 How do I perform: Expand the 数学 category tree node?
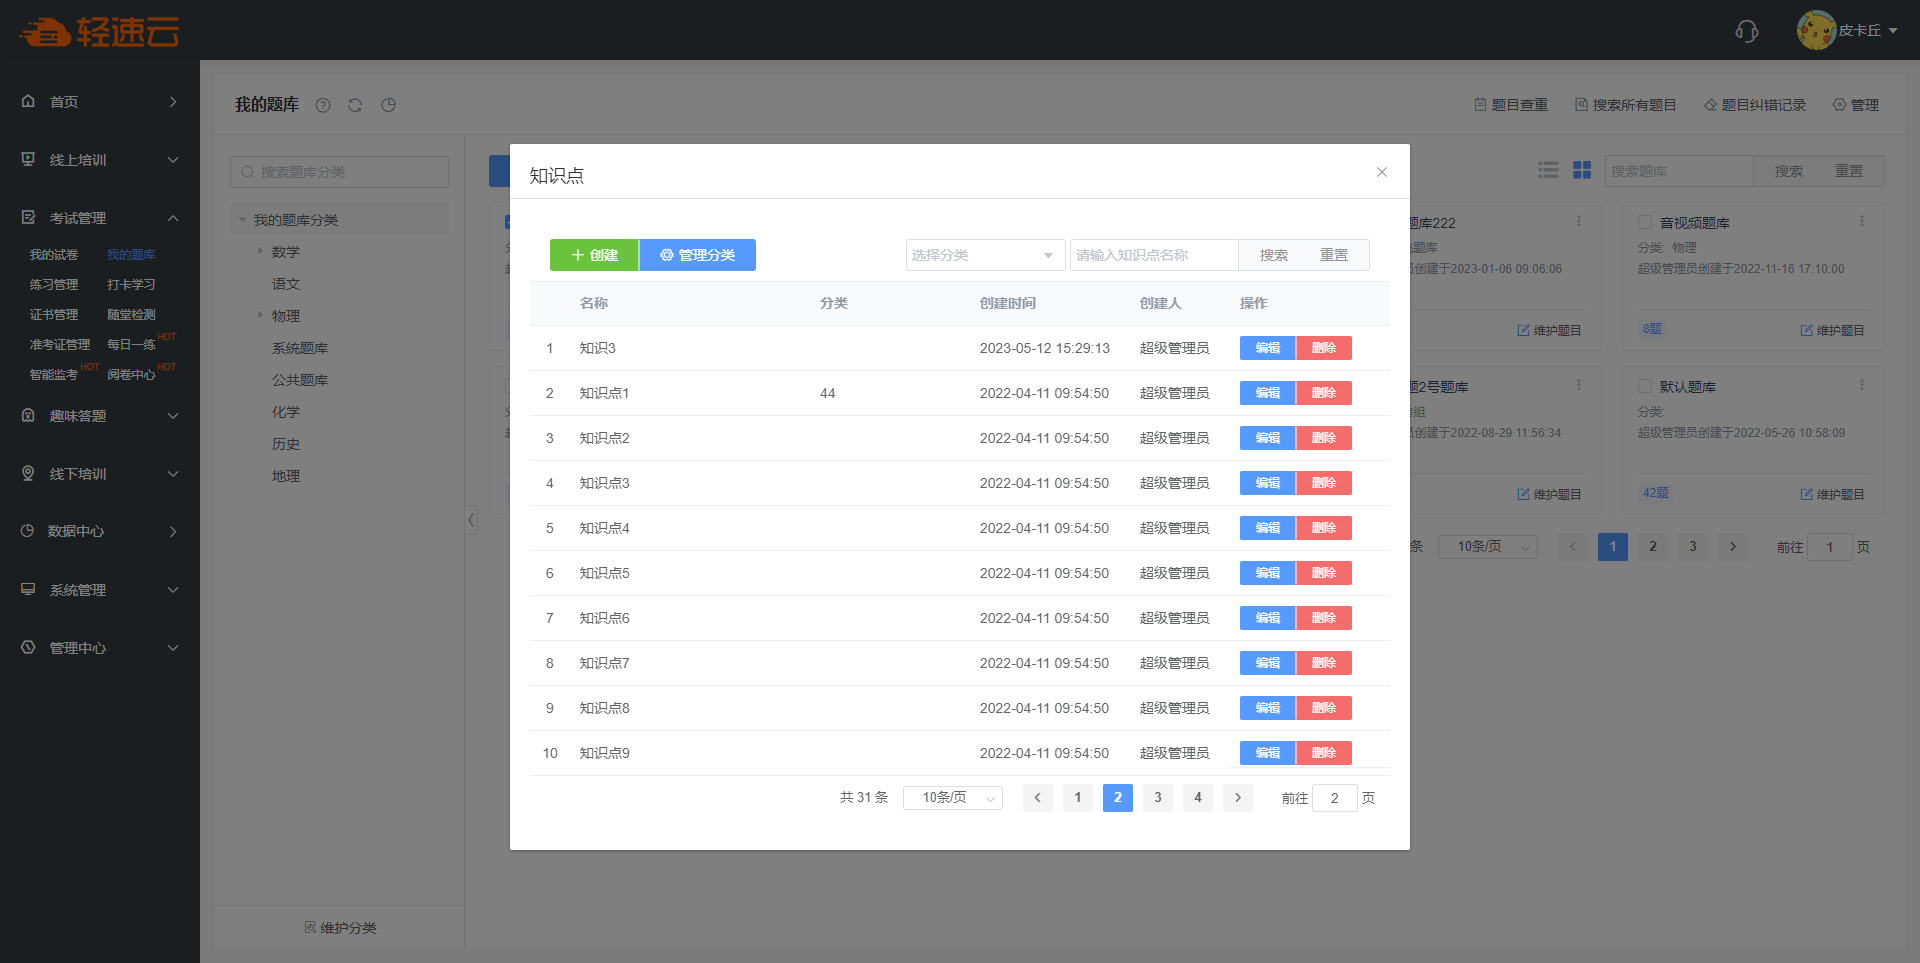coord(260,251)
